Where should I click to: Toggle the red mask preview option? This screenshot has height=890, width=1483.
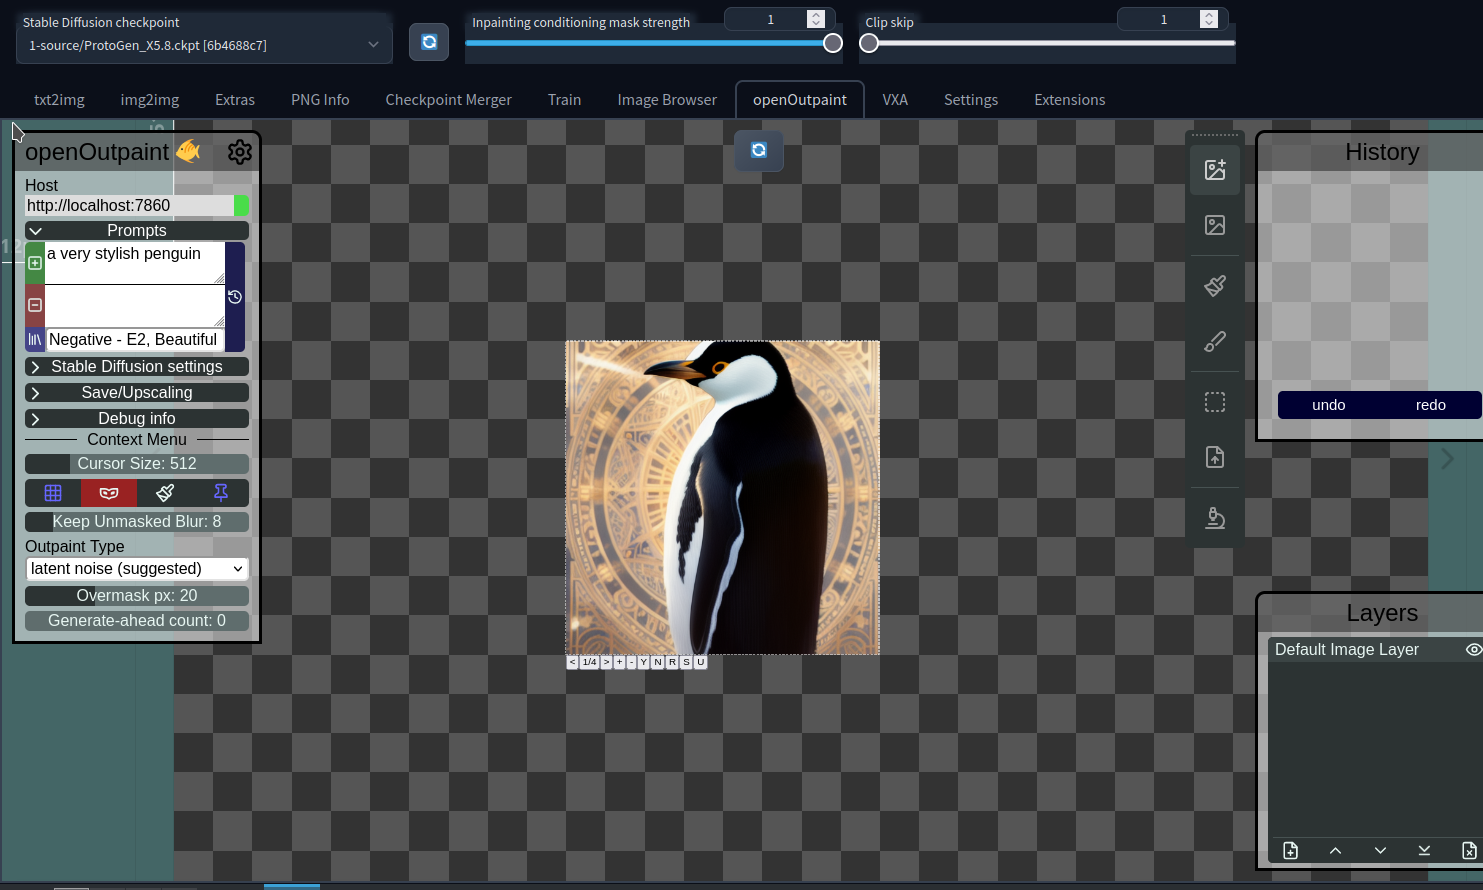coord(109,492)
